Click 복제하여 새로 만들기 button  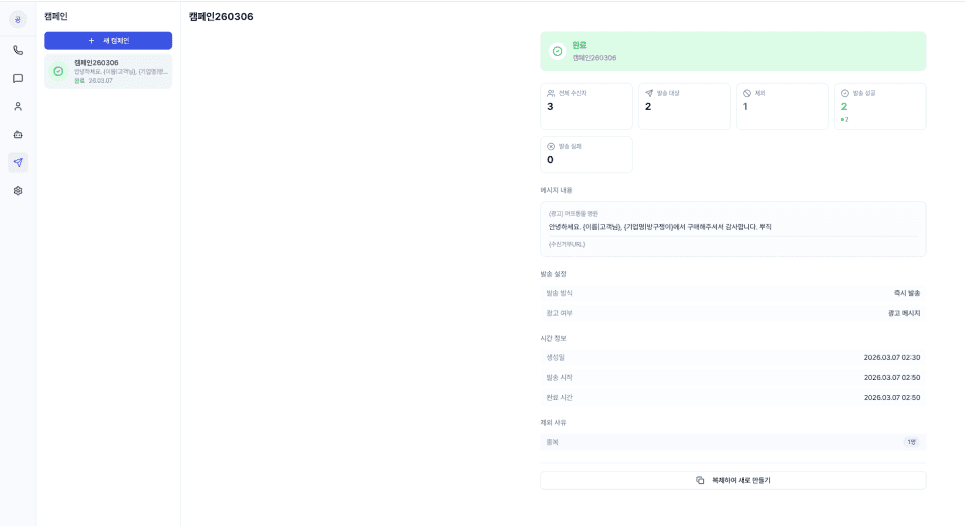pyautogui.click(x=733, y=480)
